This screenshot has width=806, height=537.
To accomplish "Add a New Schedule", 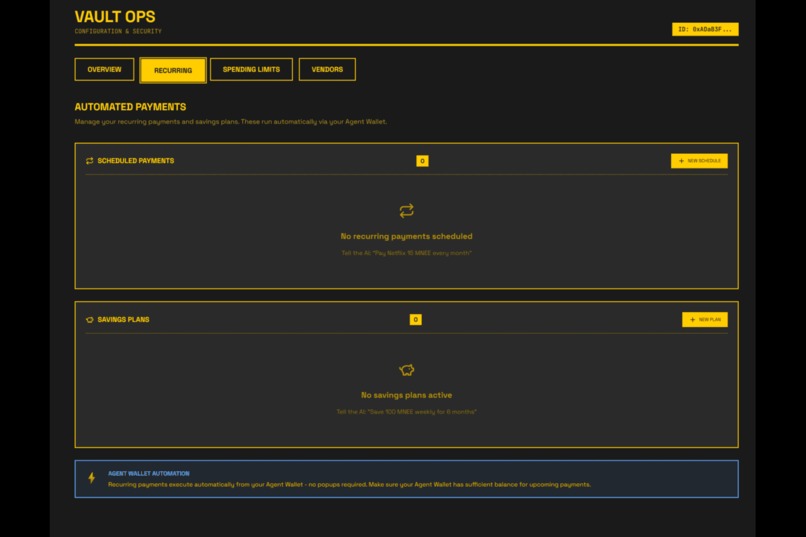I will pos(699,161).
